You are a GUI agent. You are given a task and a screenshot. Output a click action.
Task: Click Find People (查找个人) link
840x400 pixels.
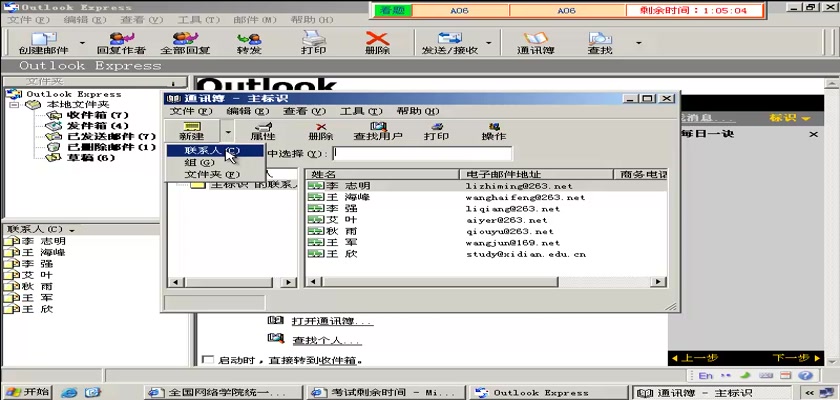tap(327, 339)
